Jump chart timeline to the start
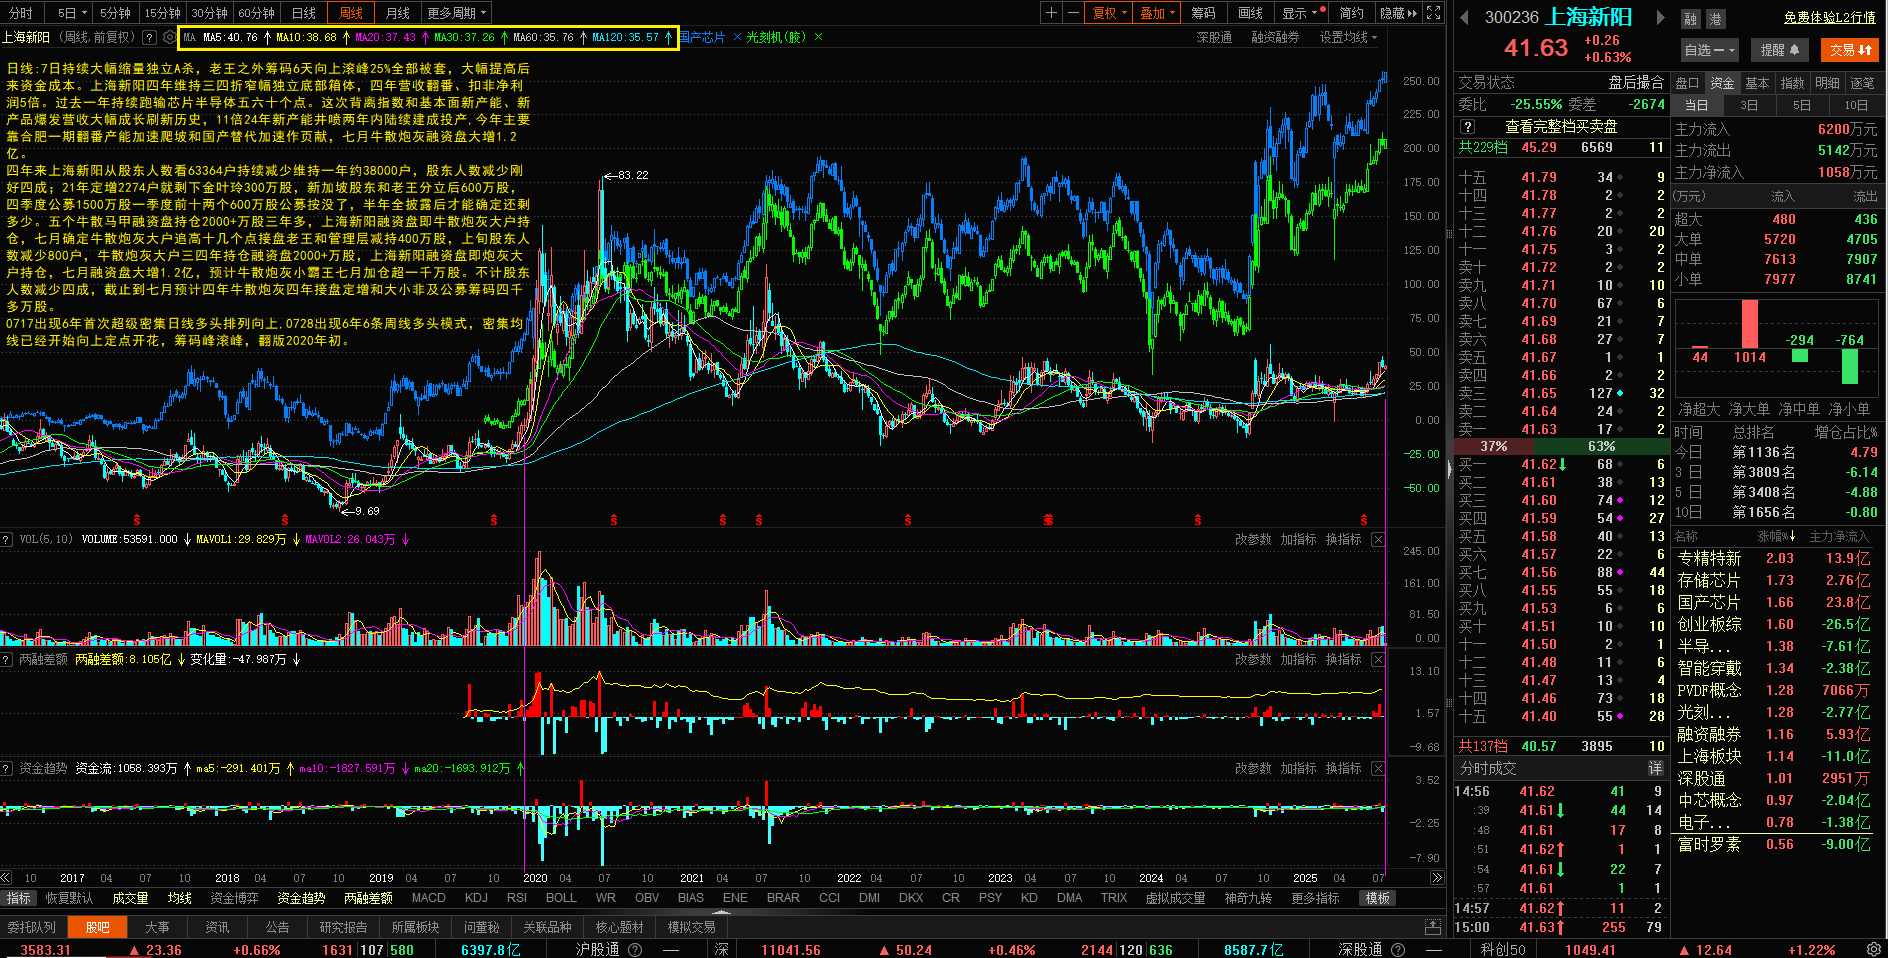The height and width of the screenshot is (958, 1888). click(x=6, y=878)
